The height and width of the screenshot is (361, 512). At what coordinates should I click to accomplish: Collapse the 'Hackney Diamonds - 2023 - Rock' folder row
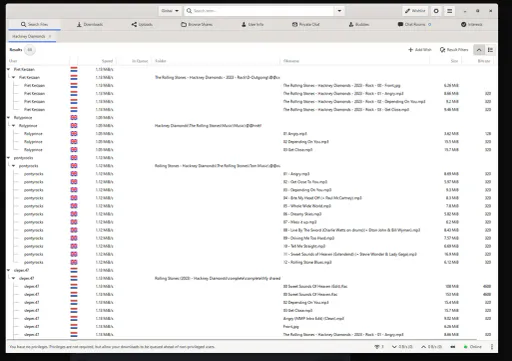click(14, 77)
